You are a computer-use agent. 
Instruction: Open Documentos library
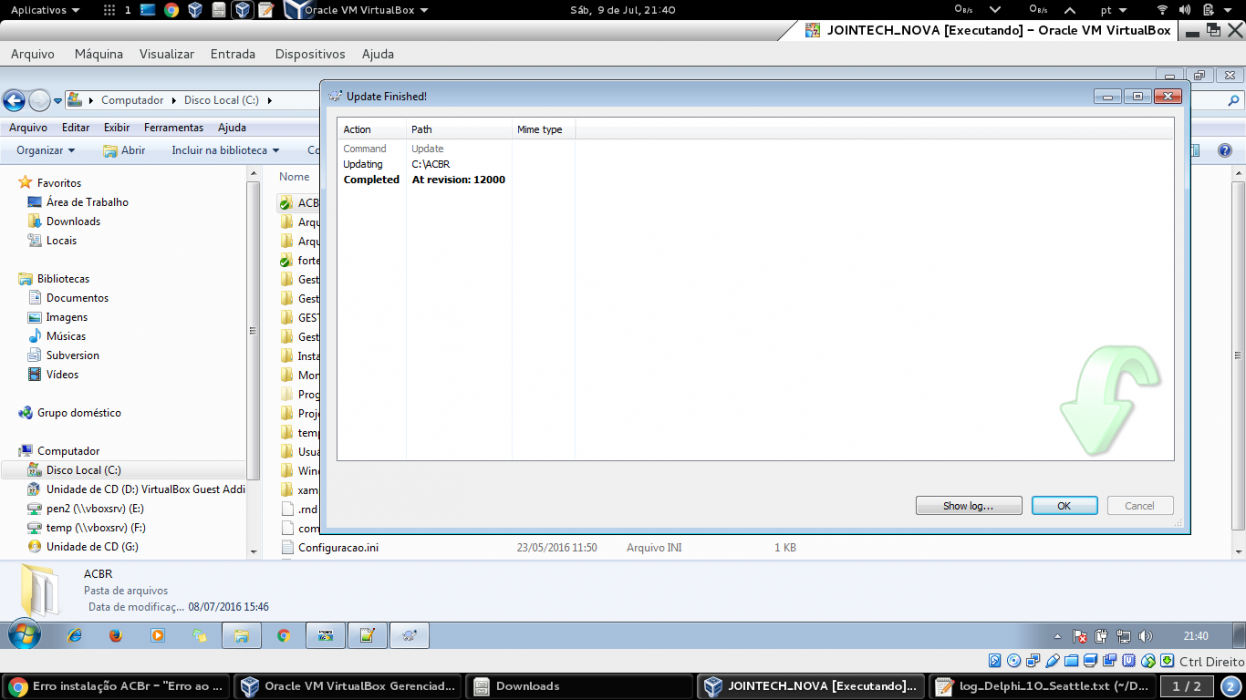click(77, 298)
